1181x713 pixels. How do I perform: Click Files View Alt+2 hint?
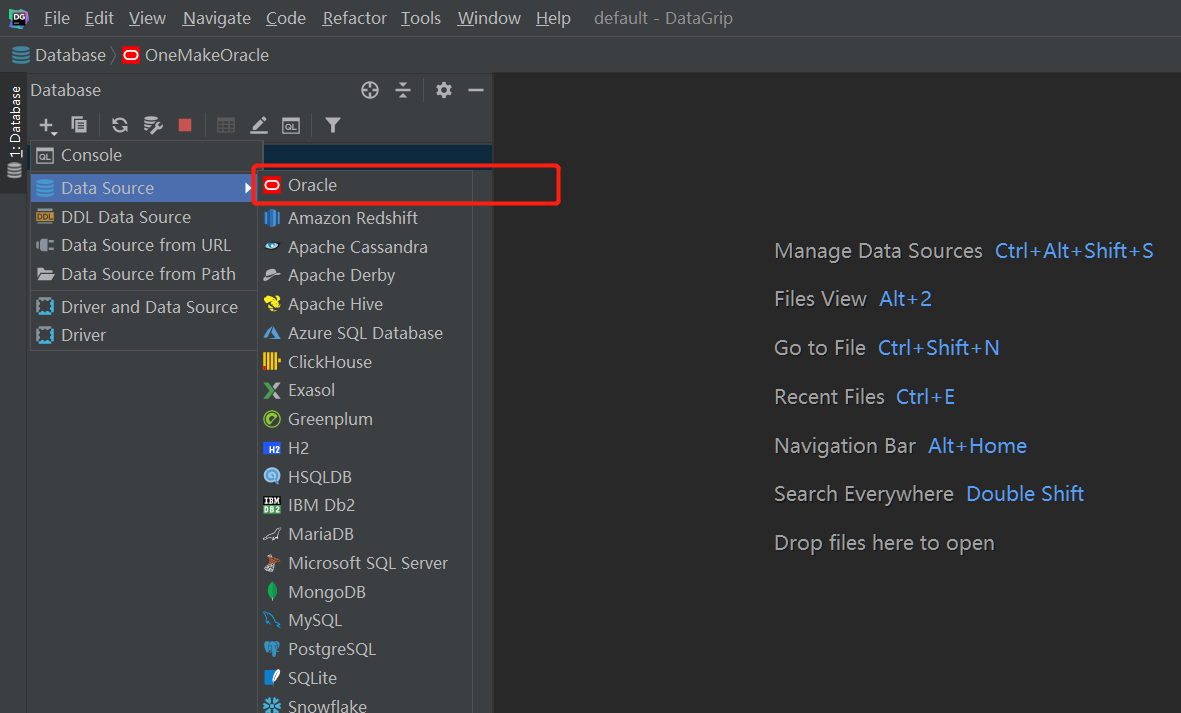point(853,299)
